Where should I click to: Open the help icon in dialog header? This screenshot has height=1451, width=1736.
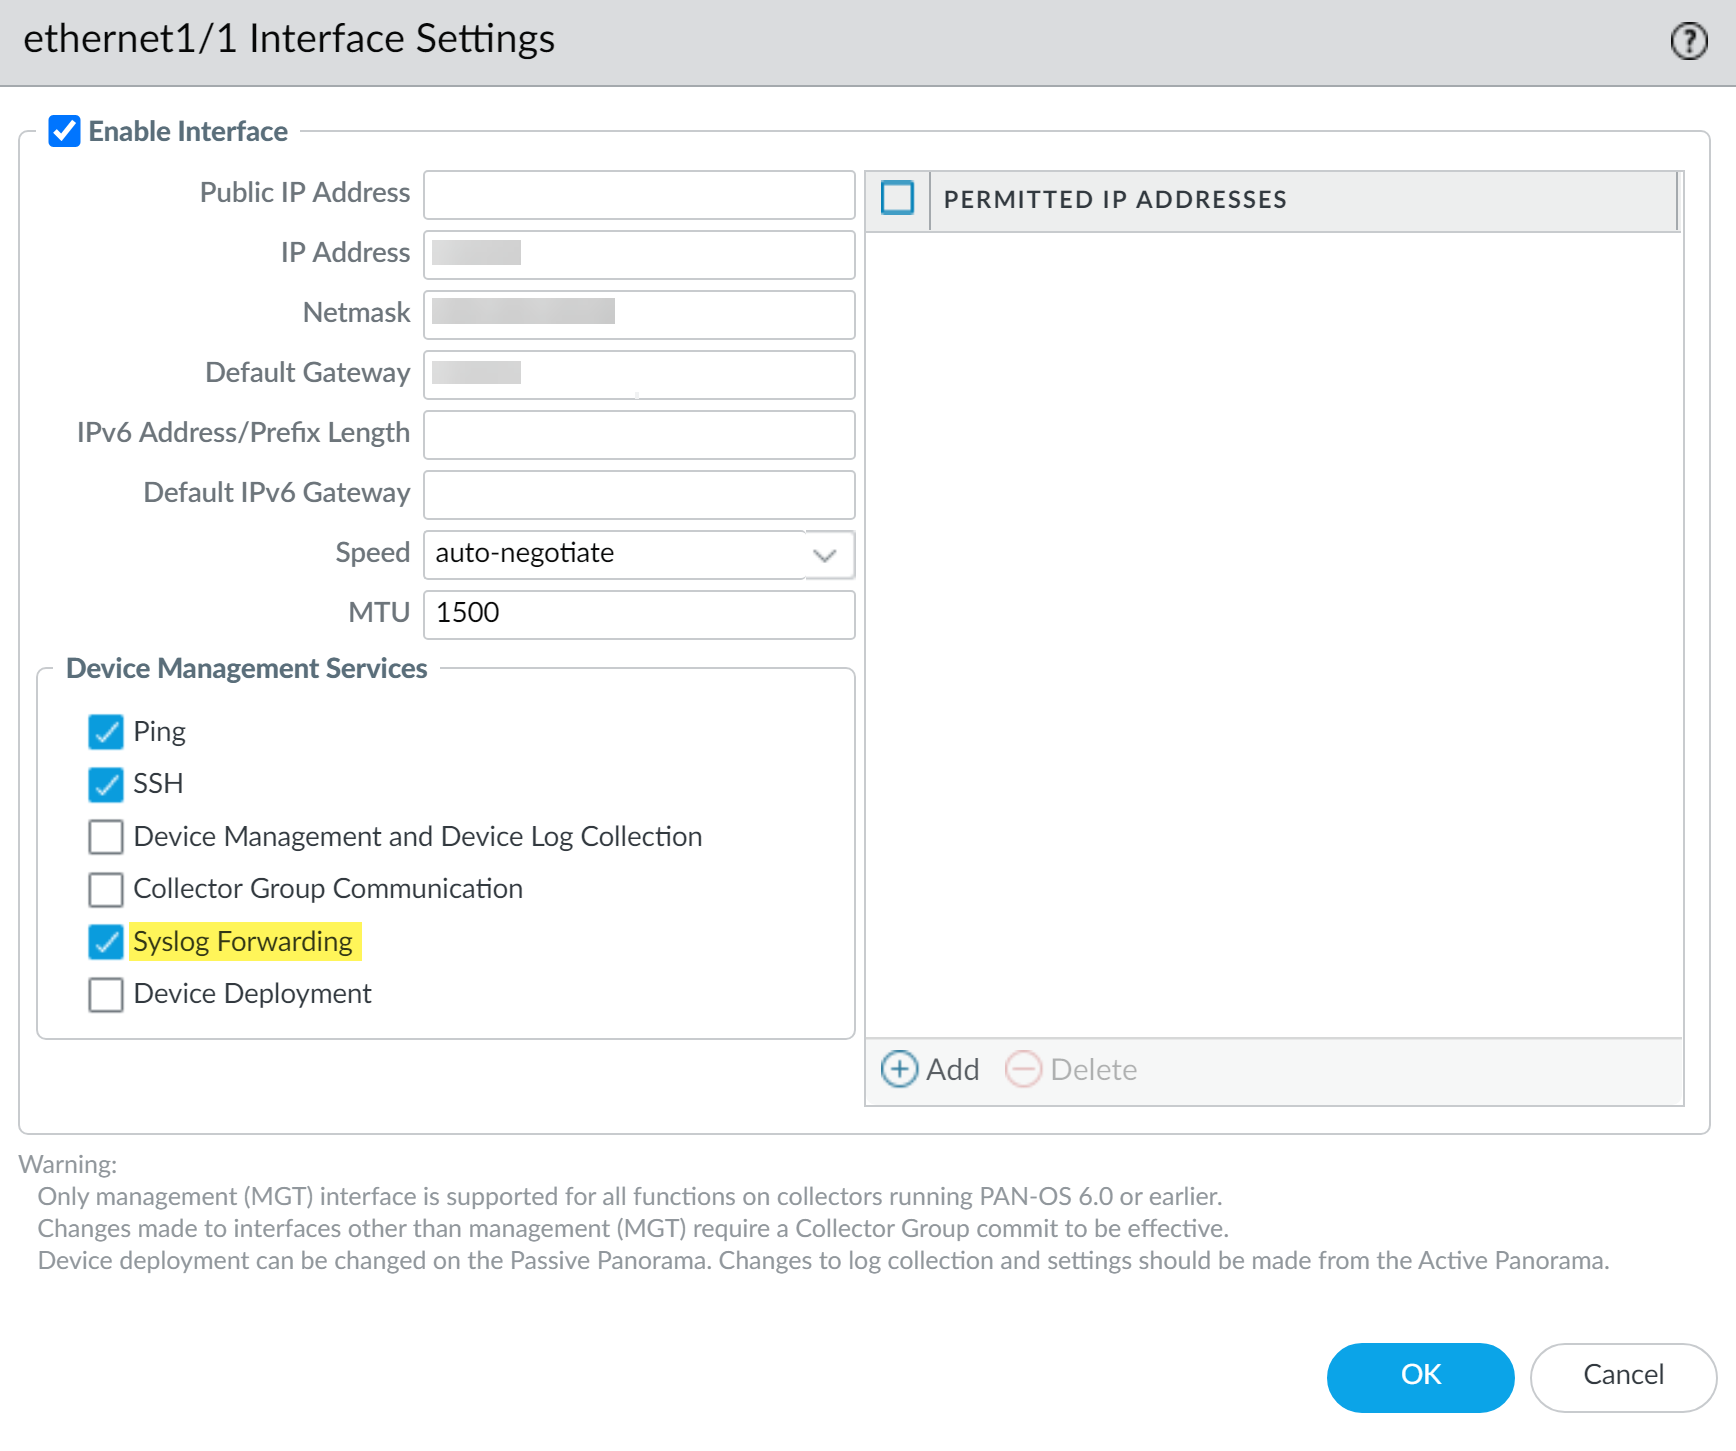(x=1688, y=41)
